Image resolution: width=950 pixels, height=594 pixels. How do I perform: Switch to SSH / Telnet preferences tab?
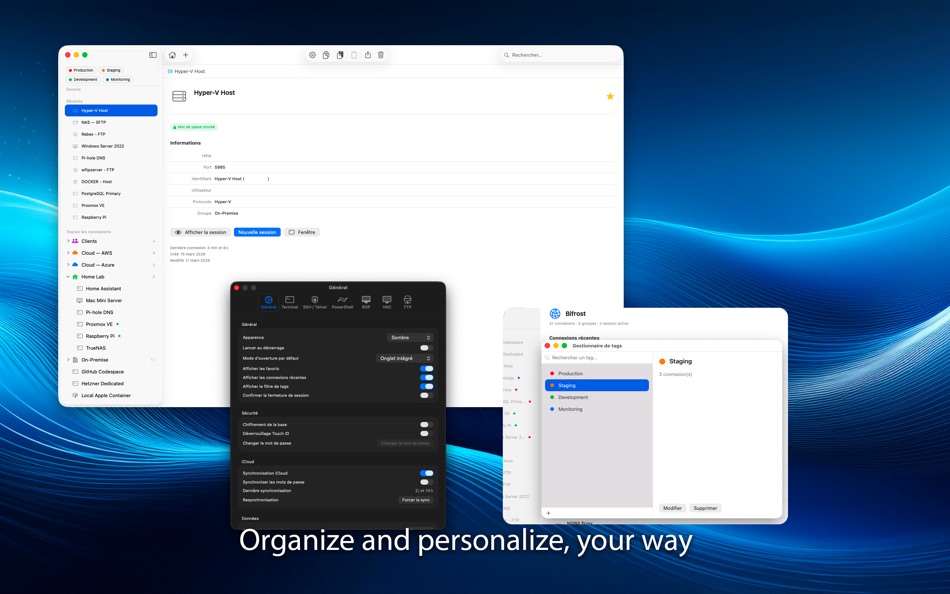314,302
